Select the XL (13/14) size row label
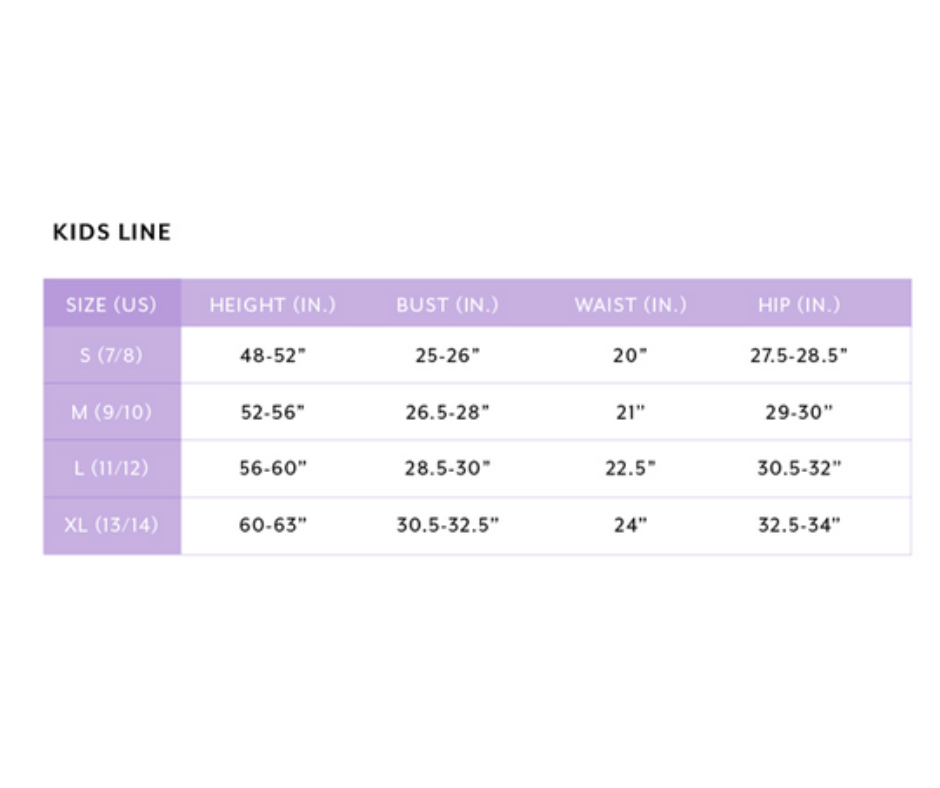The image size is (940, 788). point(111,525)
